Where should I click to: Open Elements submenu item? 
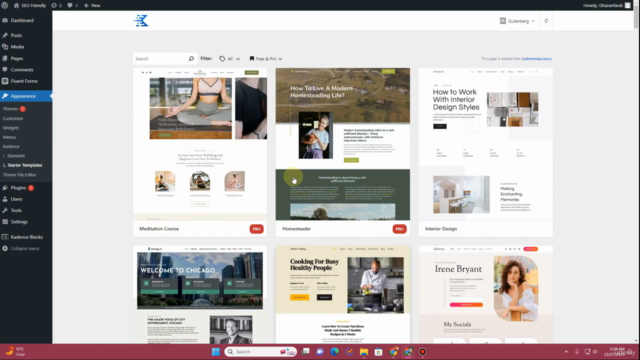coord(16,156)
